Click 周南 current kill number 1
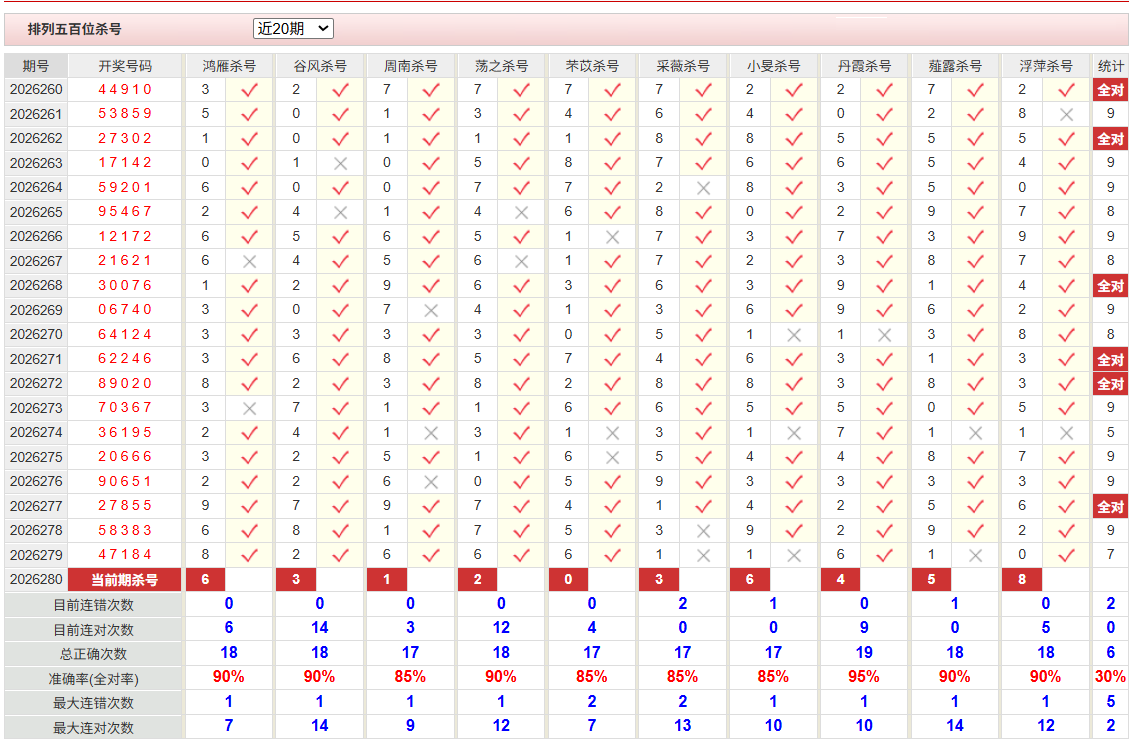The image size is (1132, 744). 387,579
